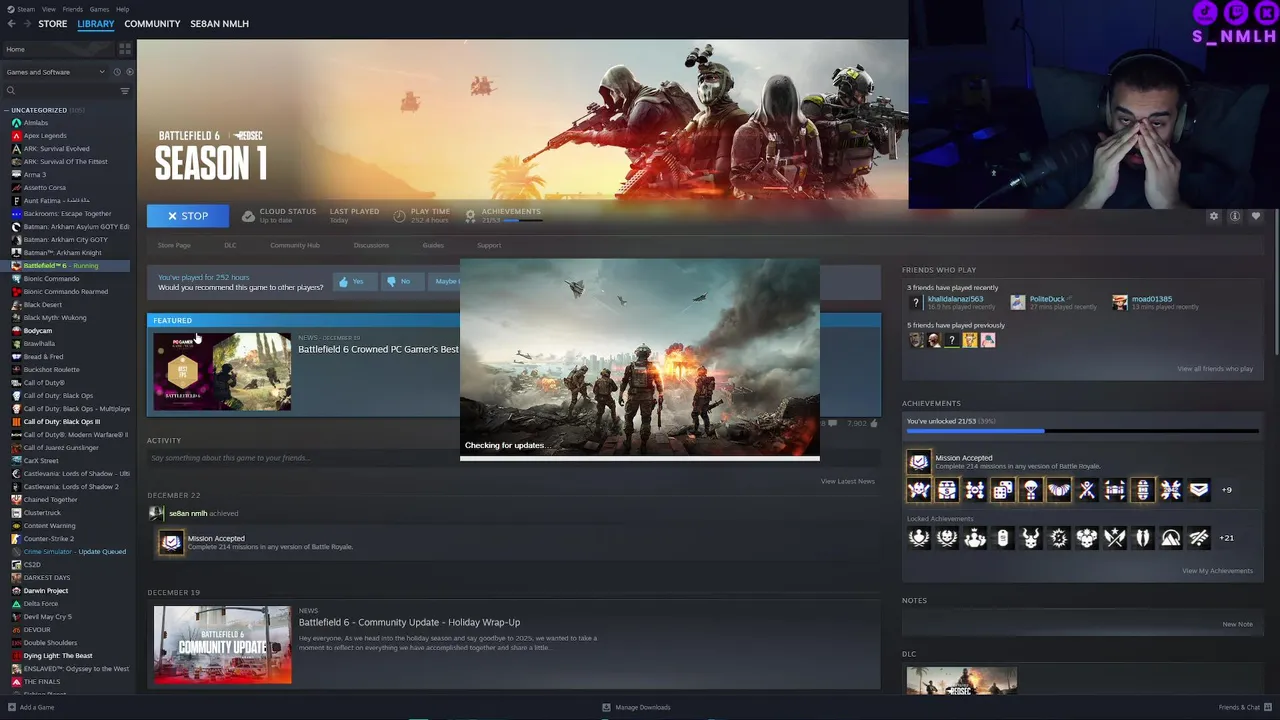Switch to COMMUNITY tab

point(152,23)
